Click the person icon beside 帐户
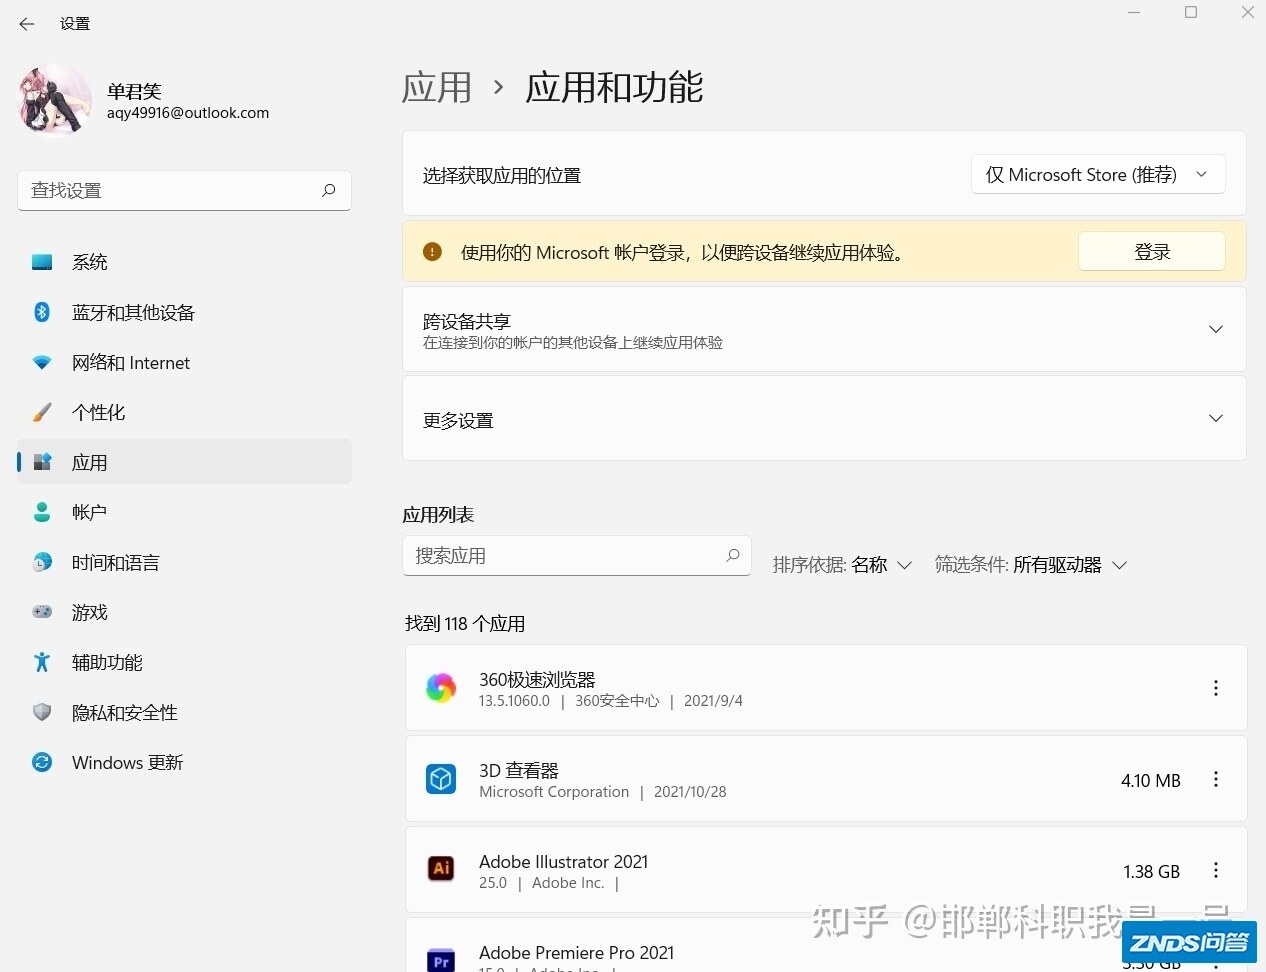1266x972 pixels. pos(42,512)
